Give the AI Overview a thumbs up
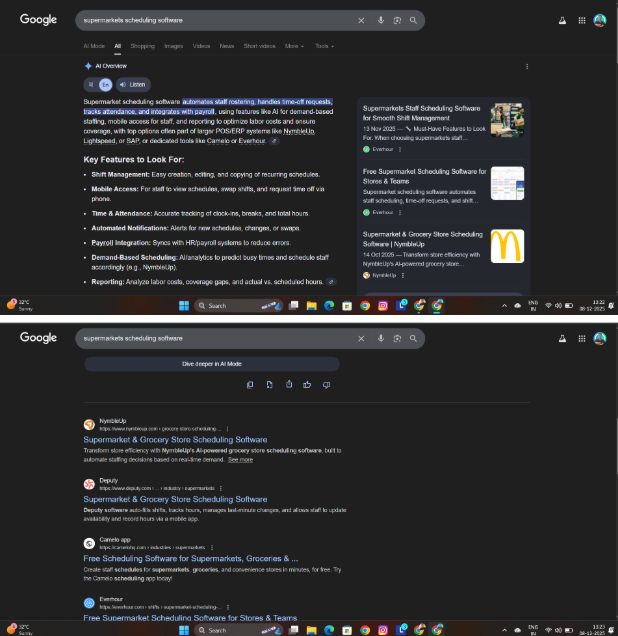 click(307, 385)
